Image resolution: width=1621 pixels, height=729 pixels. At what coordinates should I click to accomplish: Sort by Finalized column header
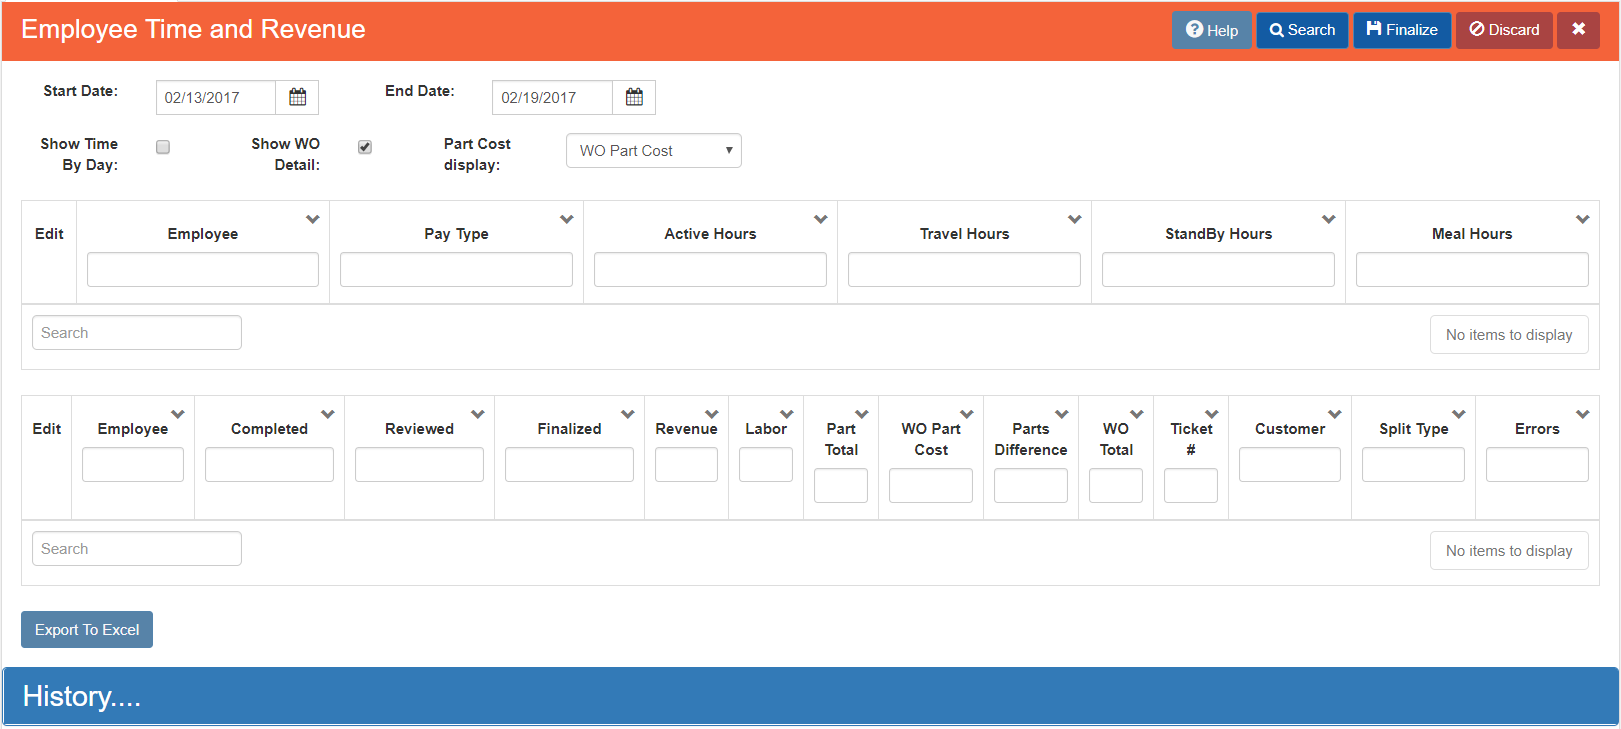point(569,429)
